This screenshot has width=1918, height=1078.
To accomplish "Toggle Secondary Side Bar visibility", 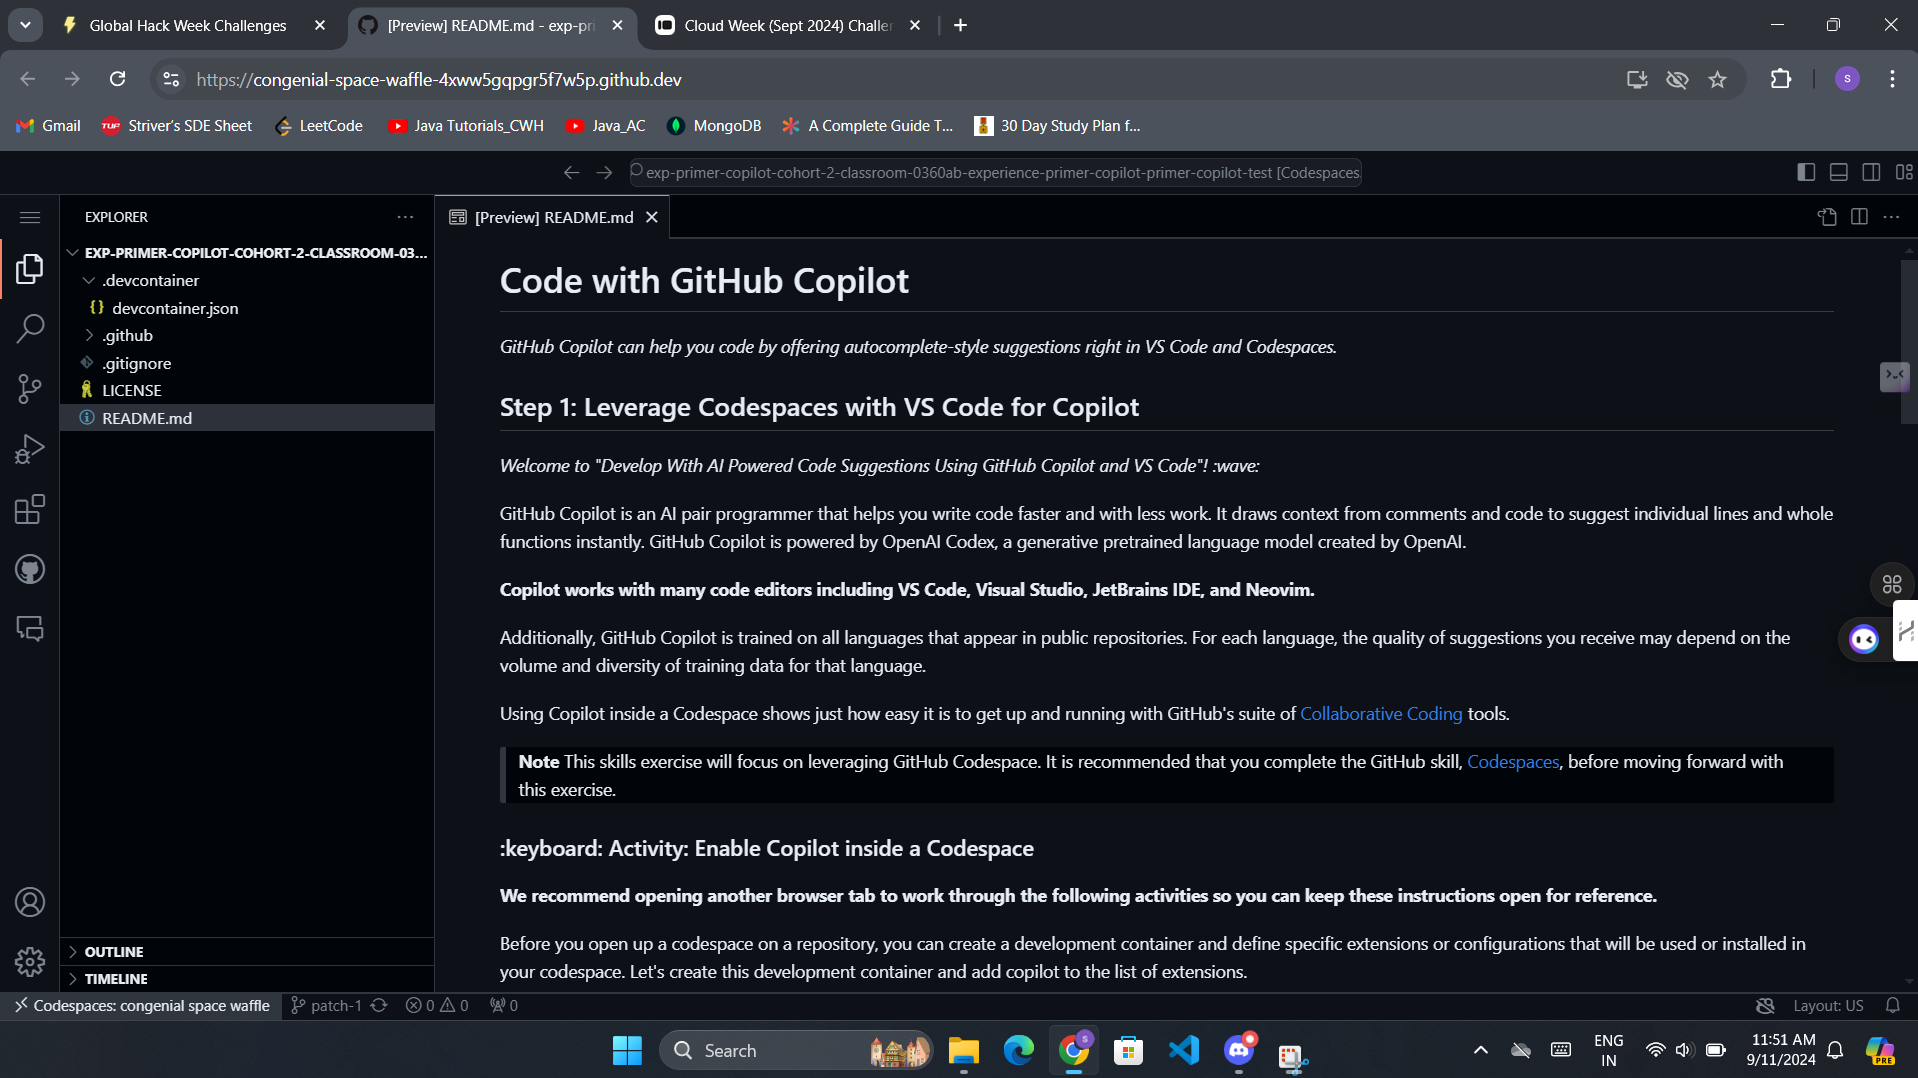I will click(x=1871, y=172).
